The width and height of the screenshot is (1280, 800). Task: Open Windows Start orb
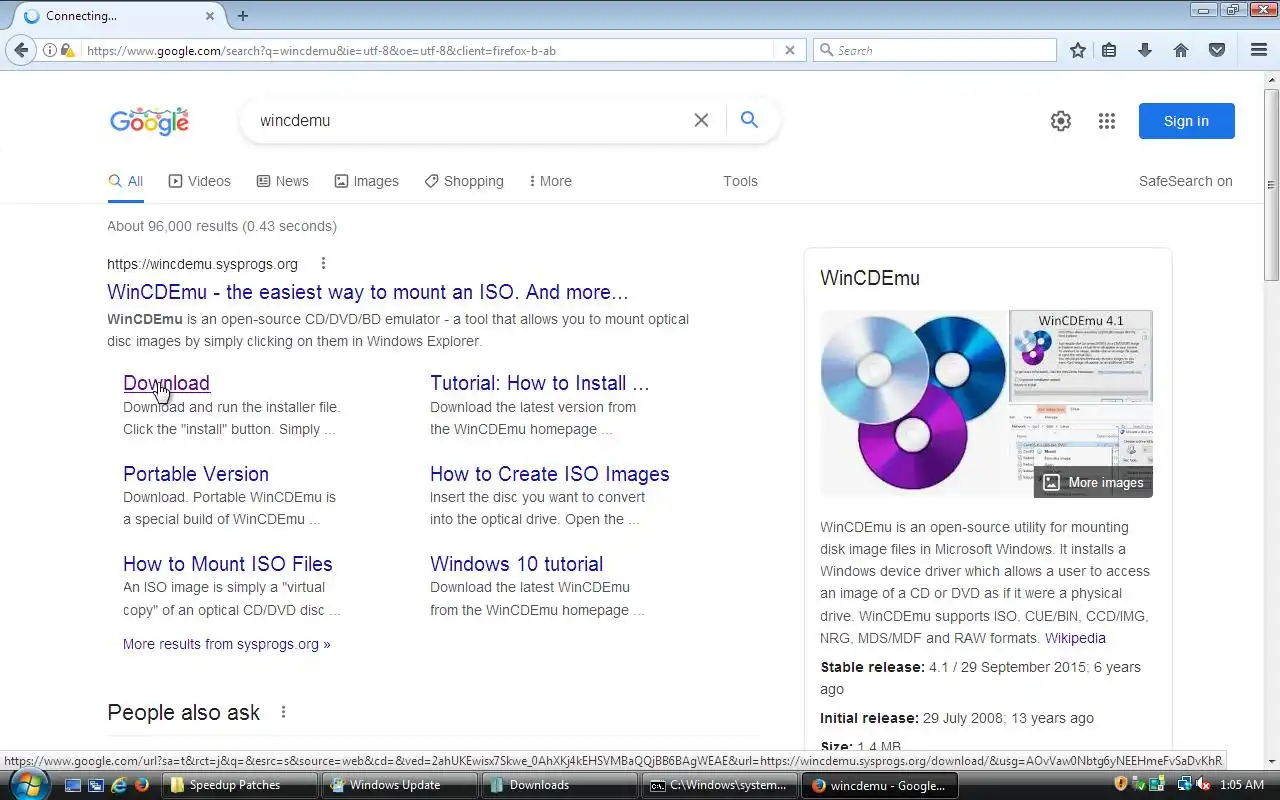pyautogui.click(x=29, y=784)
